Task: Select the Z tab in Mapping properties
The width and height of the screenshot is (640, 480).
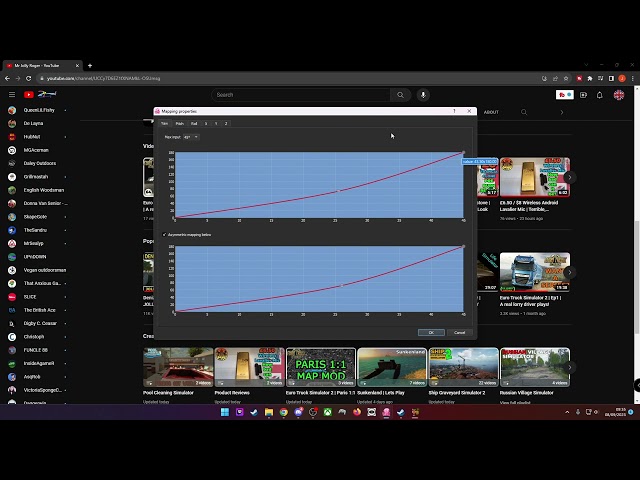Action: [226, 123]
